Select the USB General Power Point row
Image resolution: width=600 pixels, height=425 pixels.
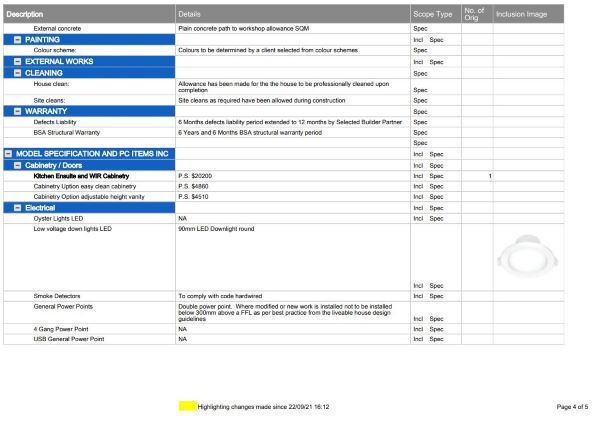[284, 339]
